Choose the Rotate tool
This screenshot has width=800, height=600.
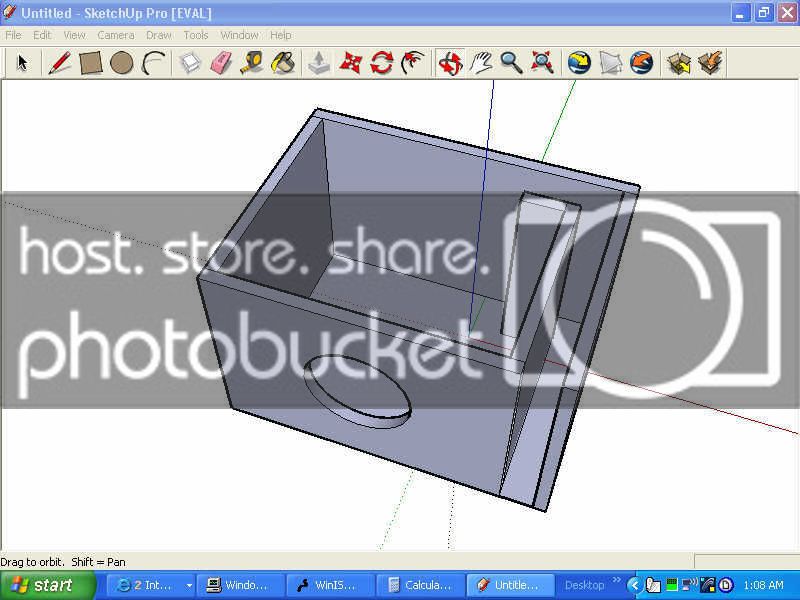pyautogui.click(x=381, y=63)
